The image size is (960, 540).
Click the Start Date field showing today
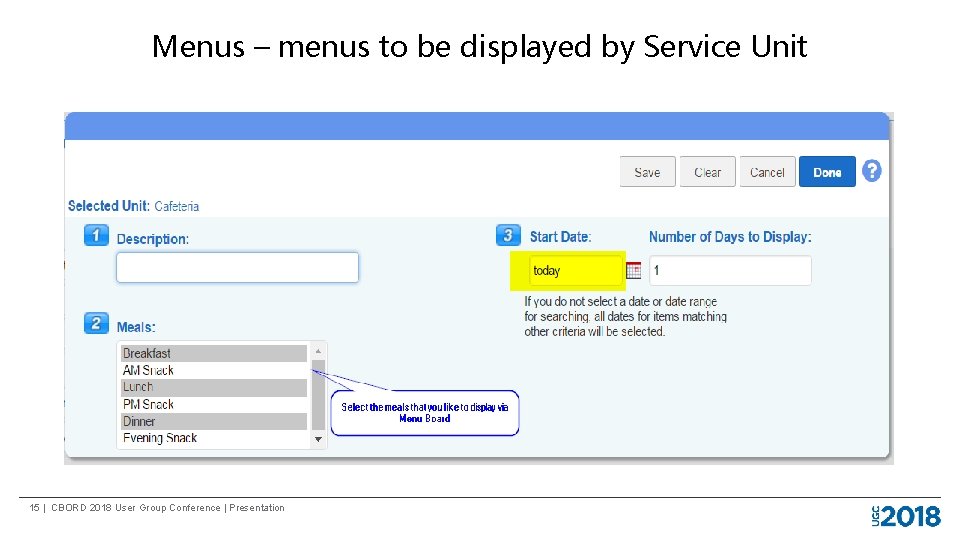(x=576, y=271)
